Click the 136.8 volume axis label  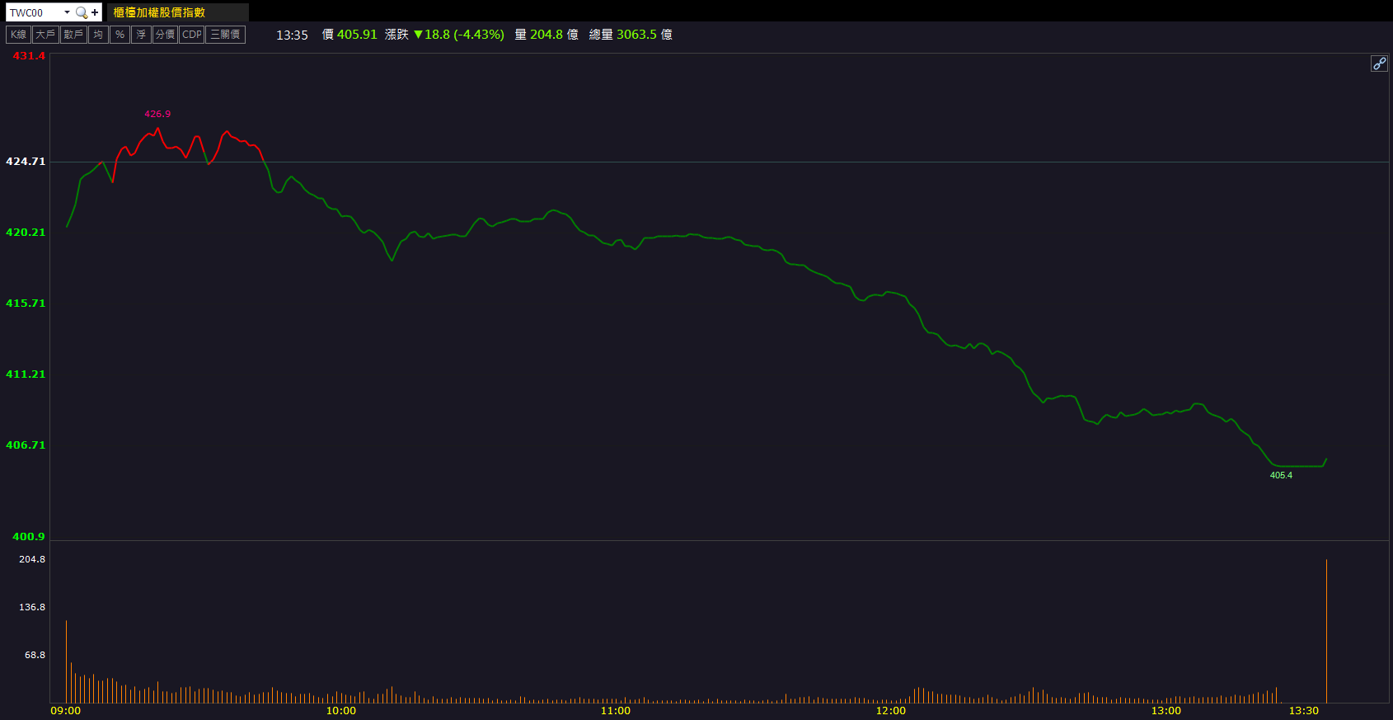point(33,607)
